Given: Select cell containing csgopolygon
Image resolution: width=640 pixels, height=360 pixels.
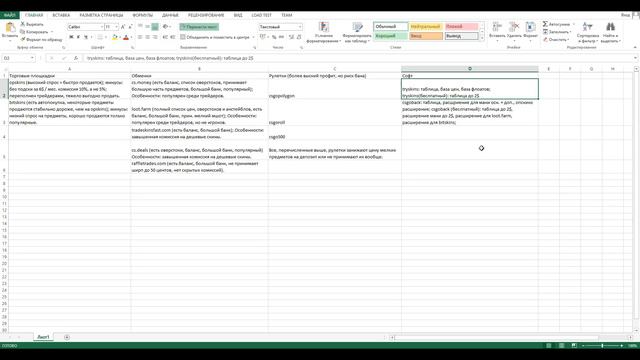Looking at the screenshot, I should [335, 89].
